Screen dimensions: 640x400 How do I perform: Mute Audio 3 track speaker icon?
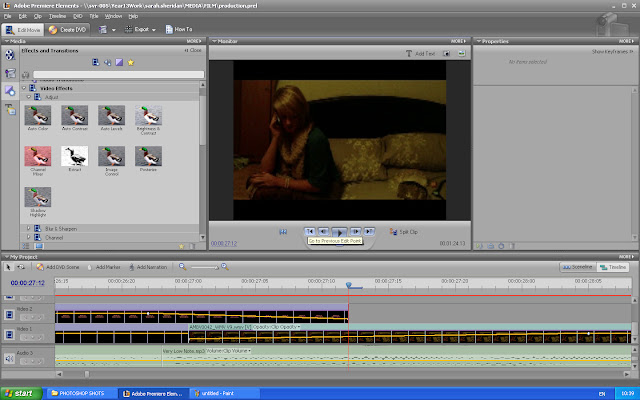click(x=9, y=359)
